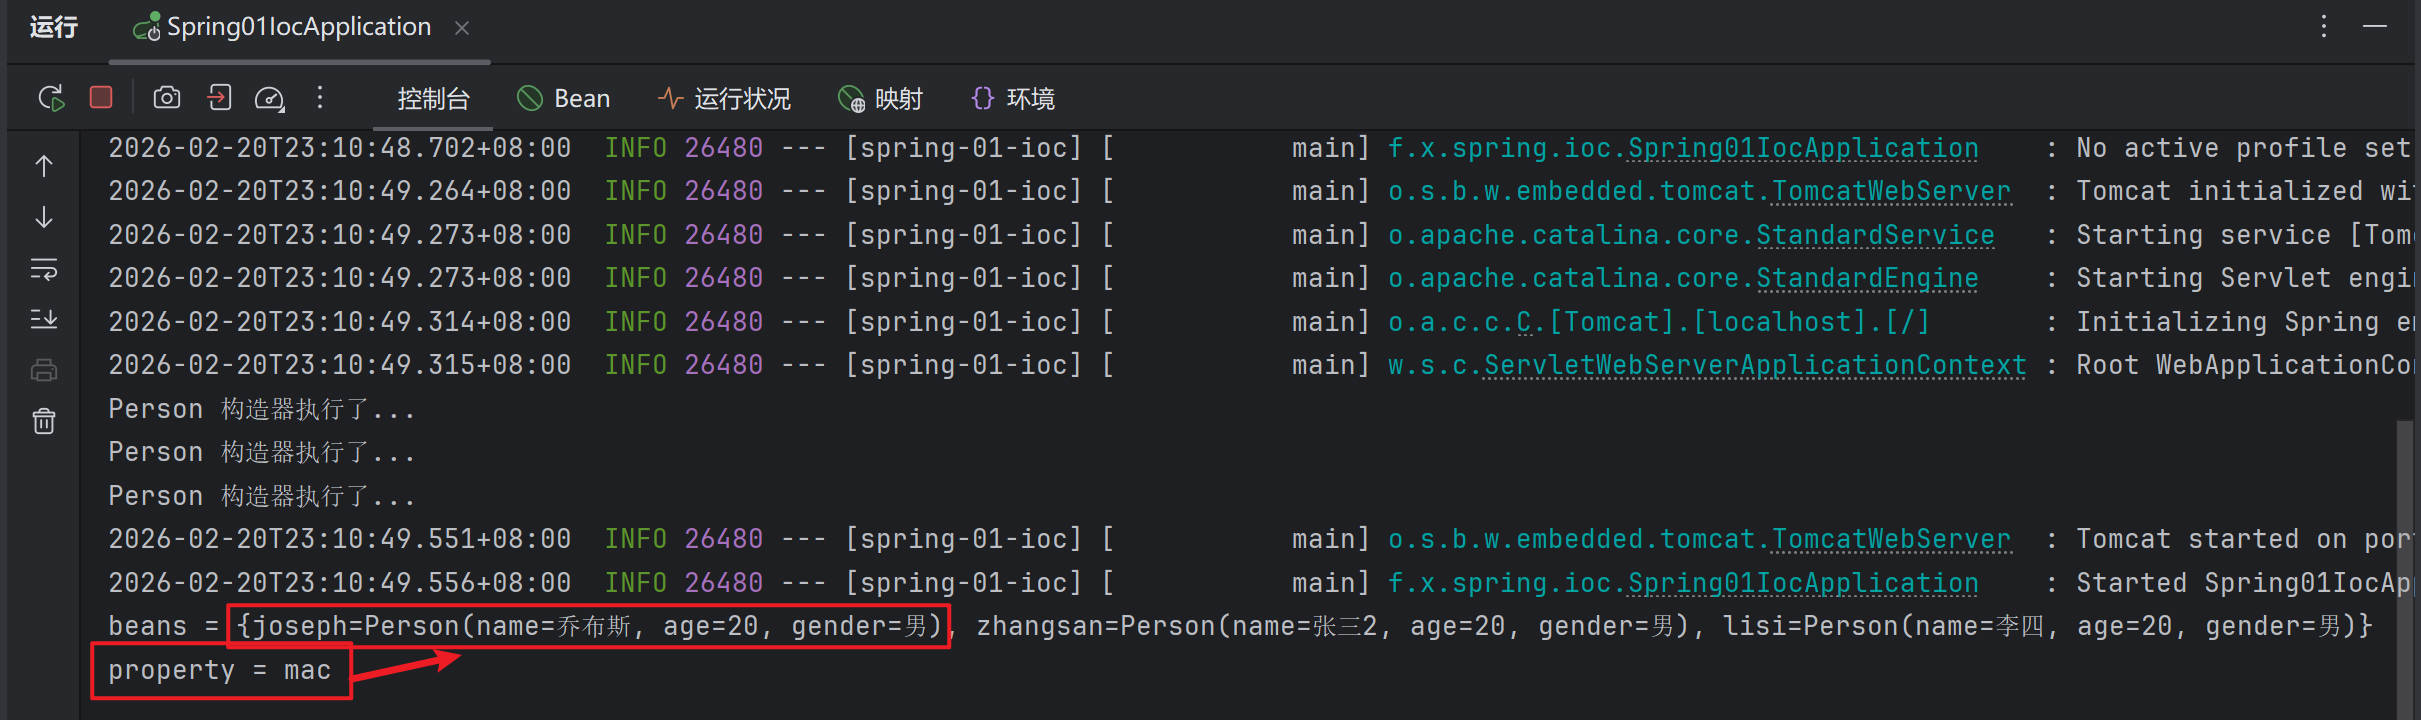
Task: Click the exit/redirect icon in run toolbar
Action: click(x=219, y=97)
